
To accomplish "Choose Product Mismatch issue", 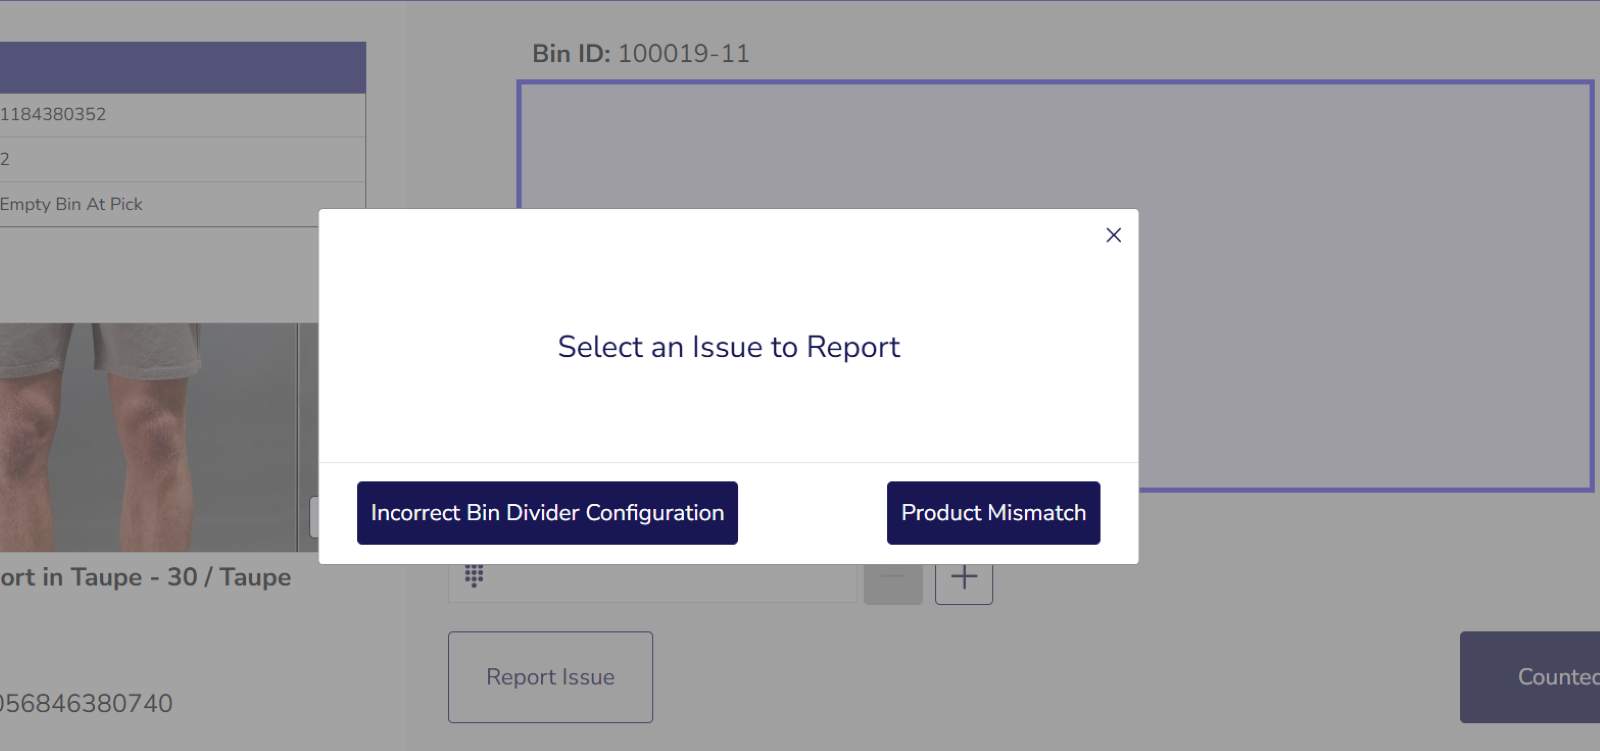I will 993,513.
